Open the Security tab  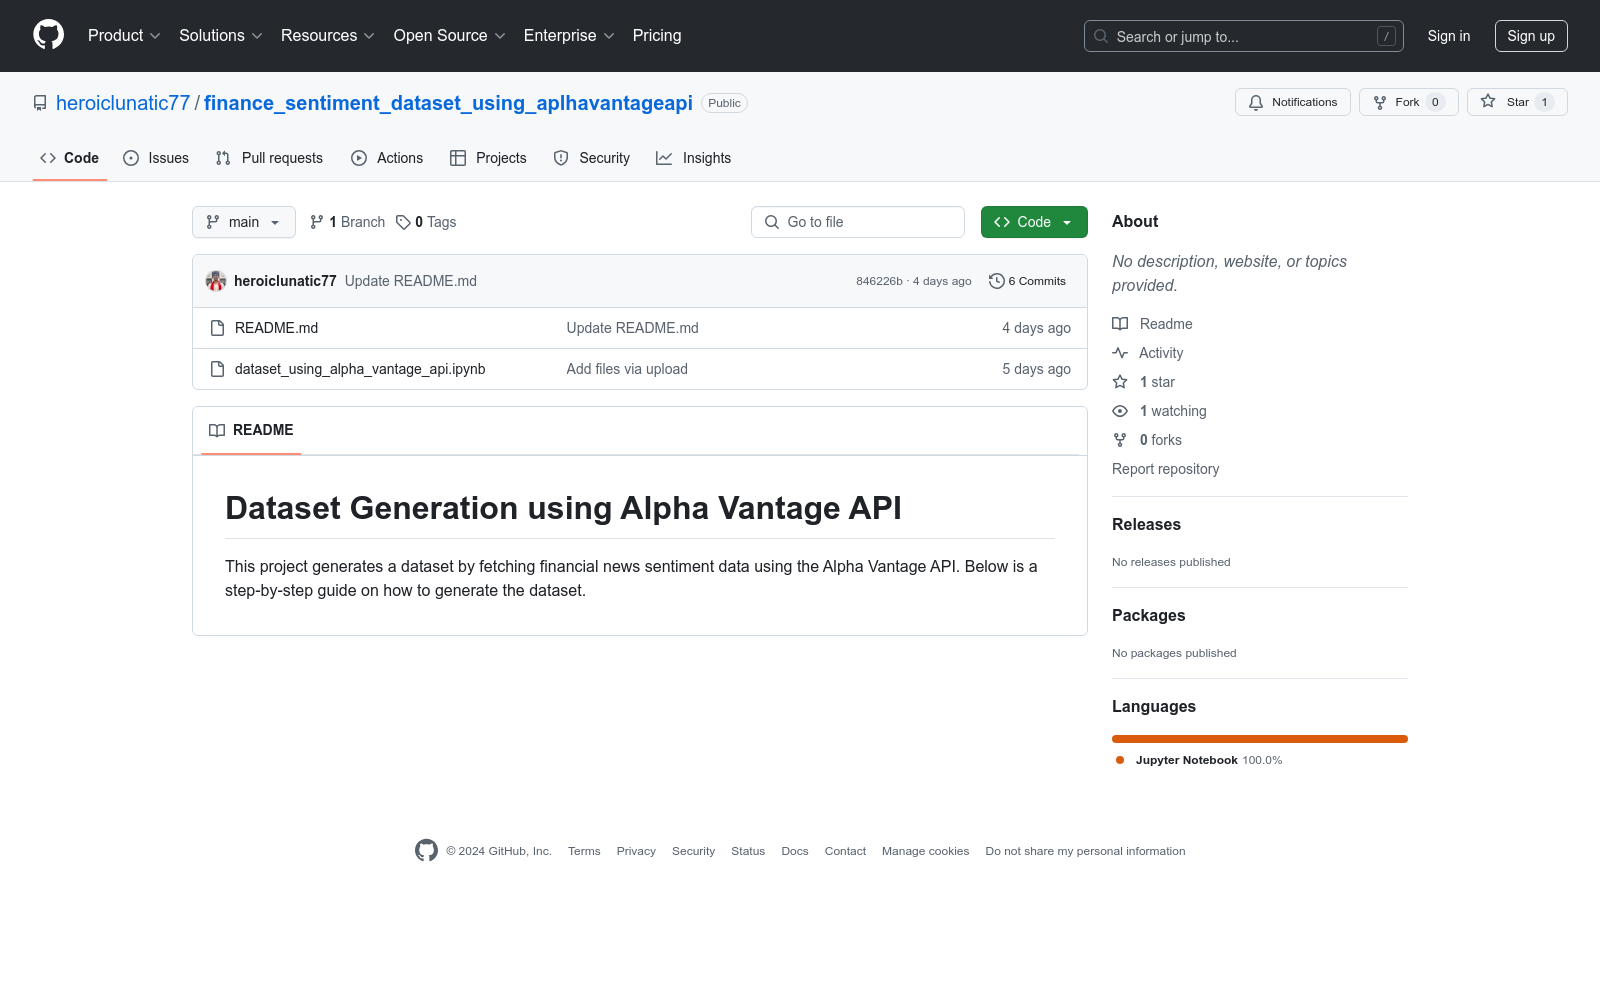(x=592, y=158)
